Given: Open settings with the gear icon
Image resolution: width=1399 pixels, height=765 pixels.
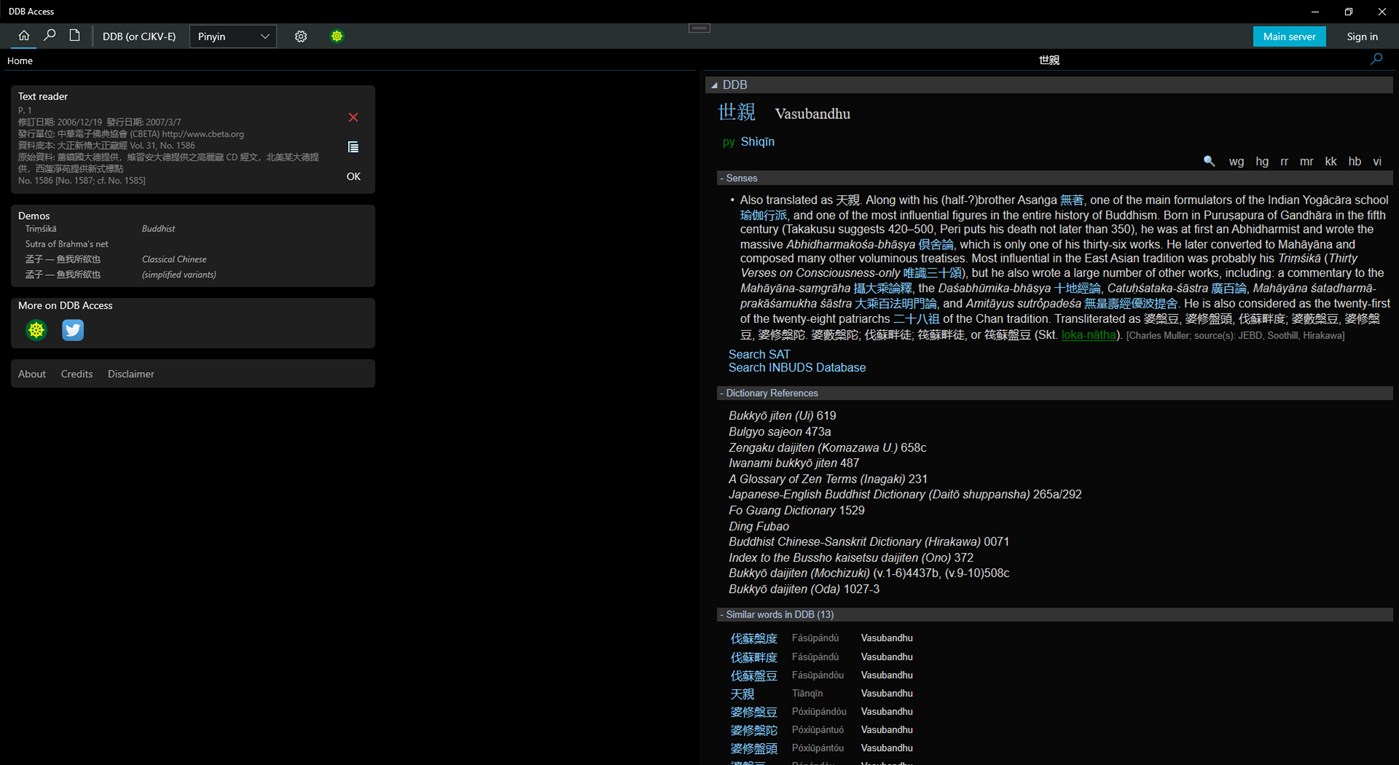Looking at the screenshot, I should point(300,36).
